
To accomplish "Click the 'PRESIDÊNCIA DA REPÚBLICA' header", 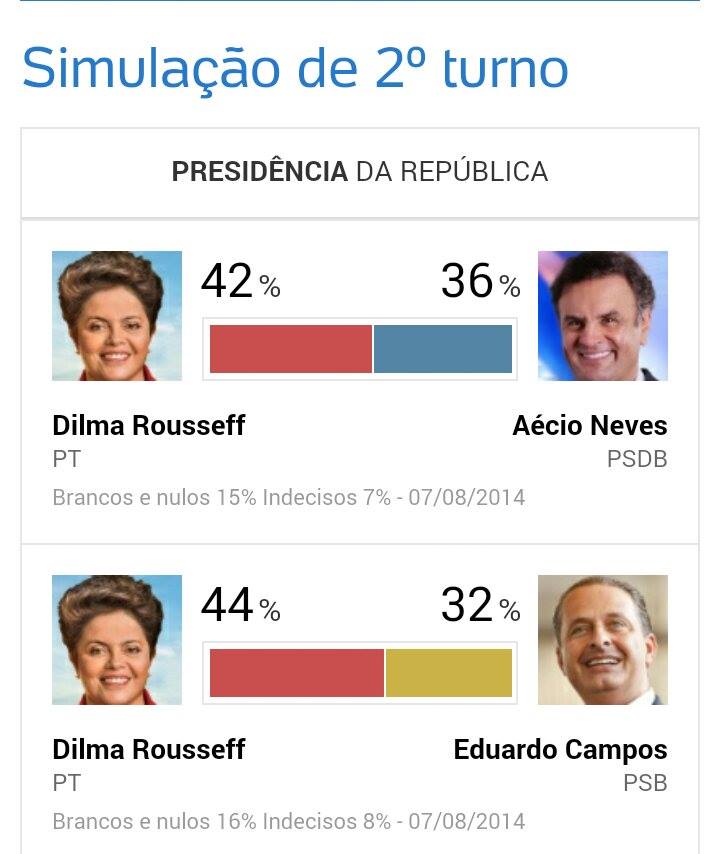I will [358, 172].
